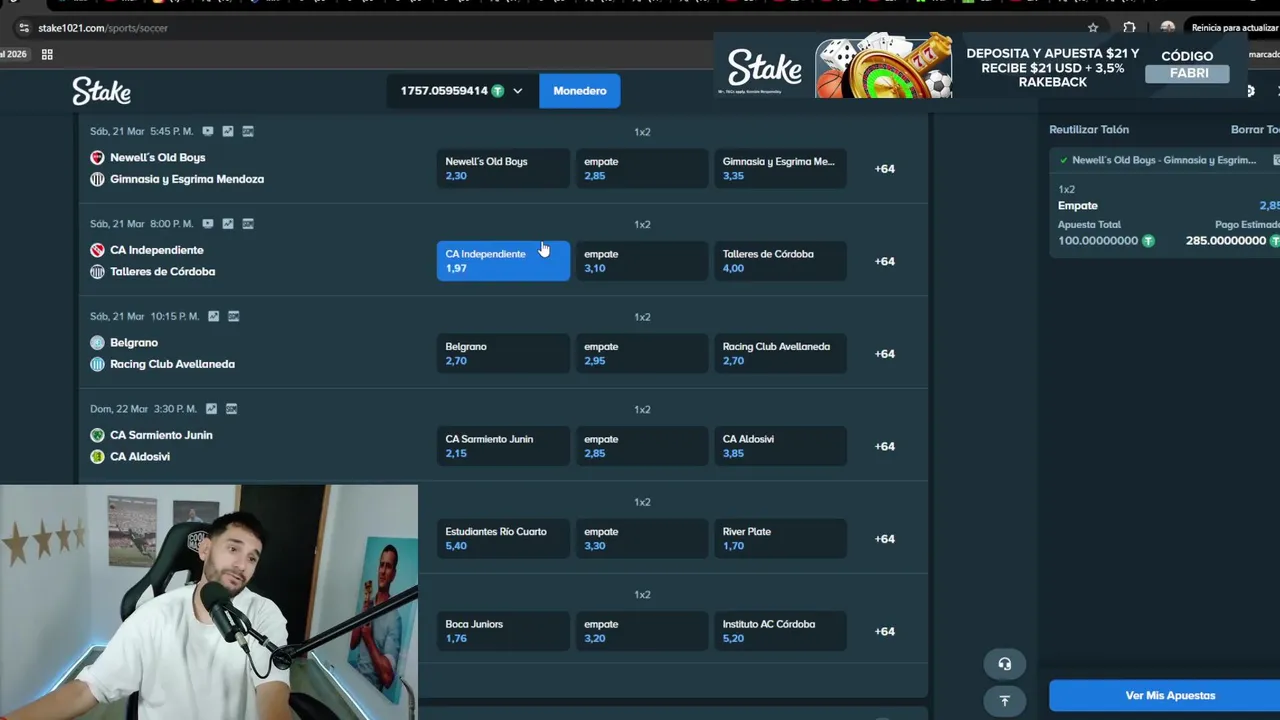Viewport: 1280px width, 720px height.
Task: Select Estudiantes Río Cuarto 5,40 odds
Action: point(503,538)
